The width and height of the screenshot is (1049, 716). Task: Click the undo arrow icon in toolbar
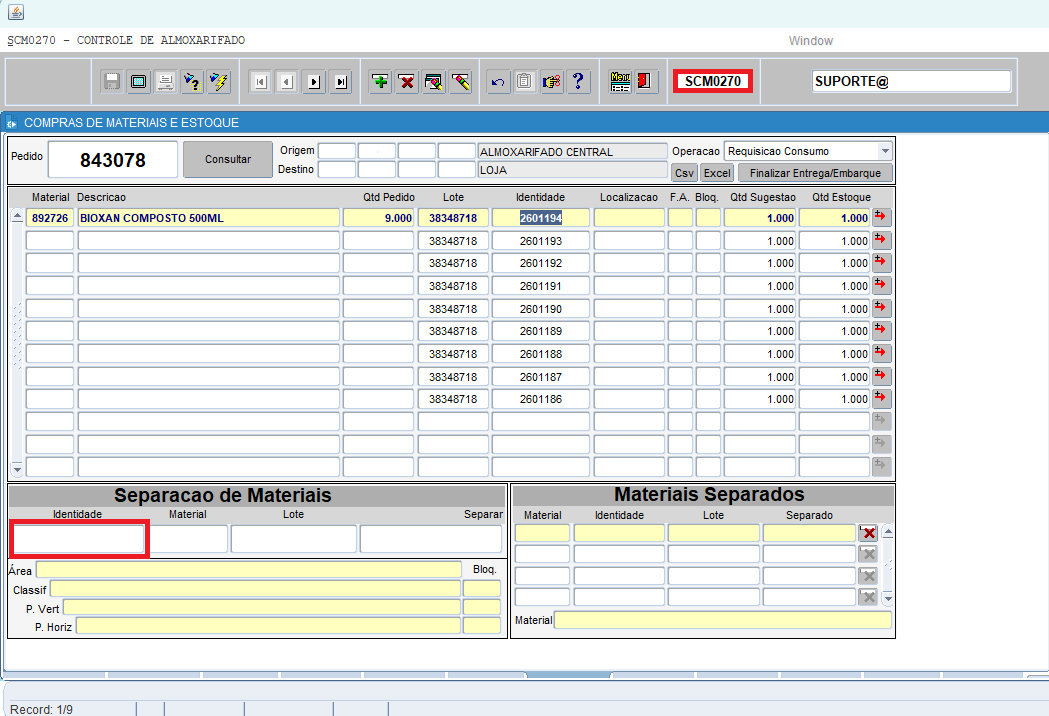(497, 82)
